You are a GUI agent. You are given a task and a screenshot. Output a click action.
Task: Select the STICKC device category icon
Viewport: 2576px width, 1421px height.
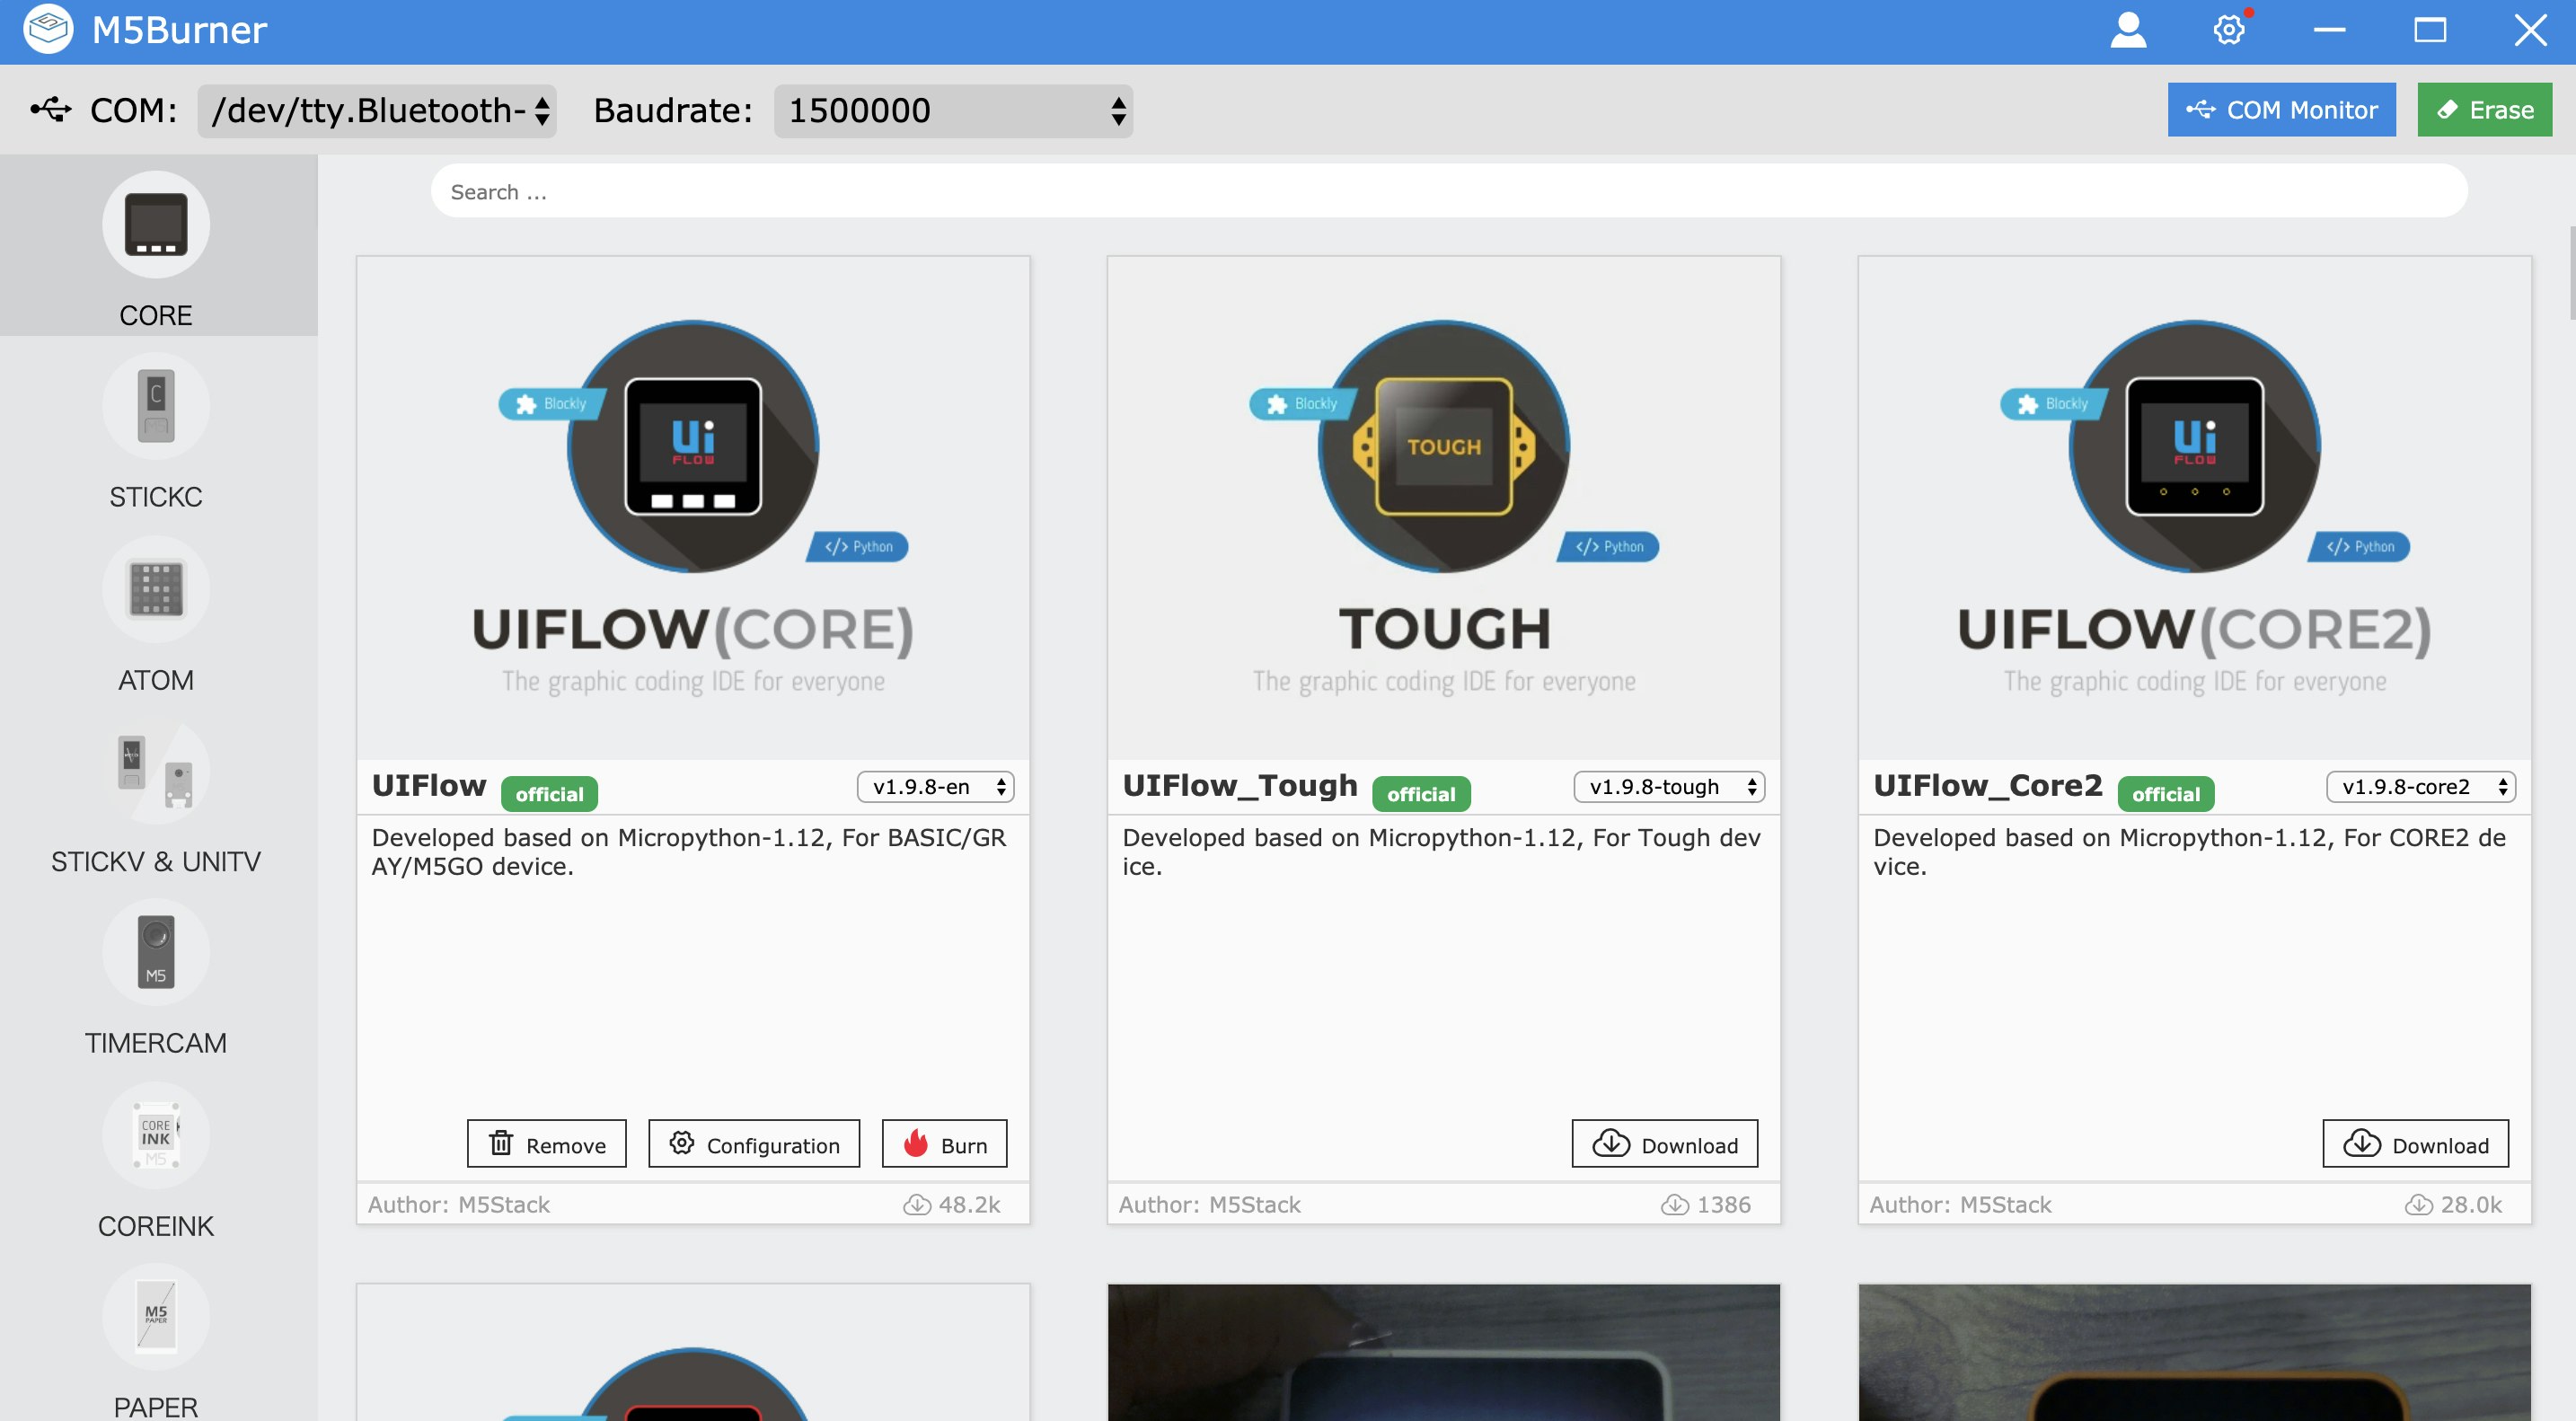[156, 406]
